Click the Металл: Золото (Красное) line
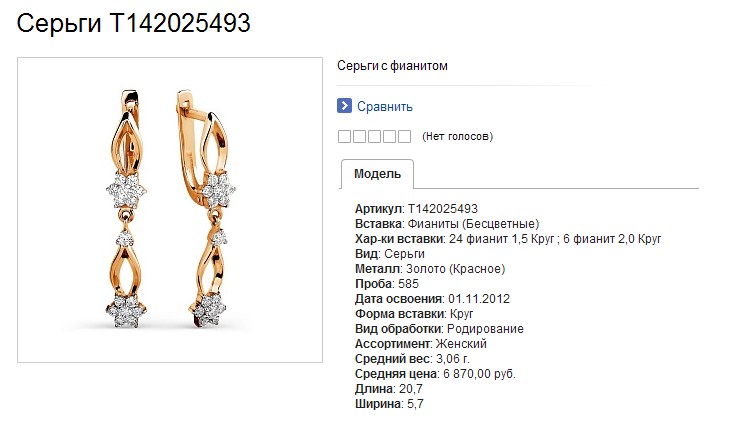 (430, 269)
